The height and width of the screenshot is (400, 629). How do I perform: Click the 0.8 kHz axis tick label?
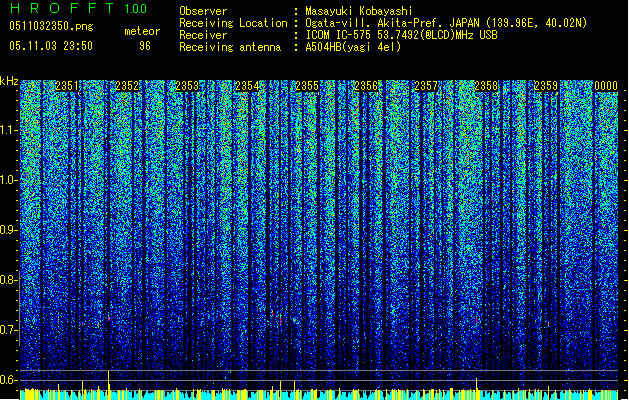(8, 280)
